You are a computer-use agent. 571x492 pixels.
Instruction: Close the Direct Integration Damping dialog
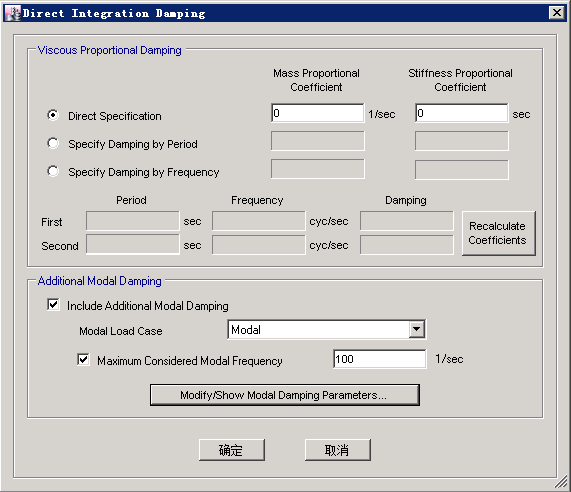[x=557, y=13]
